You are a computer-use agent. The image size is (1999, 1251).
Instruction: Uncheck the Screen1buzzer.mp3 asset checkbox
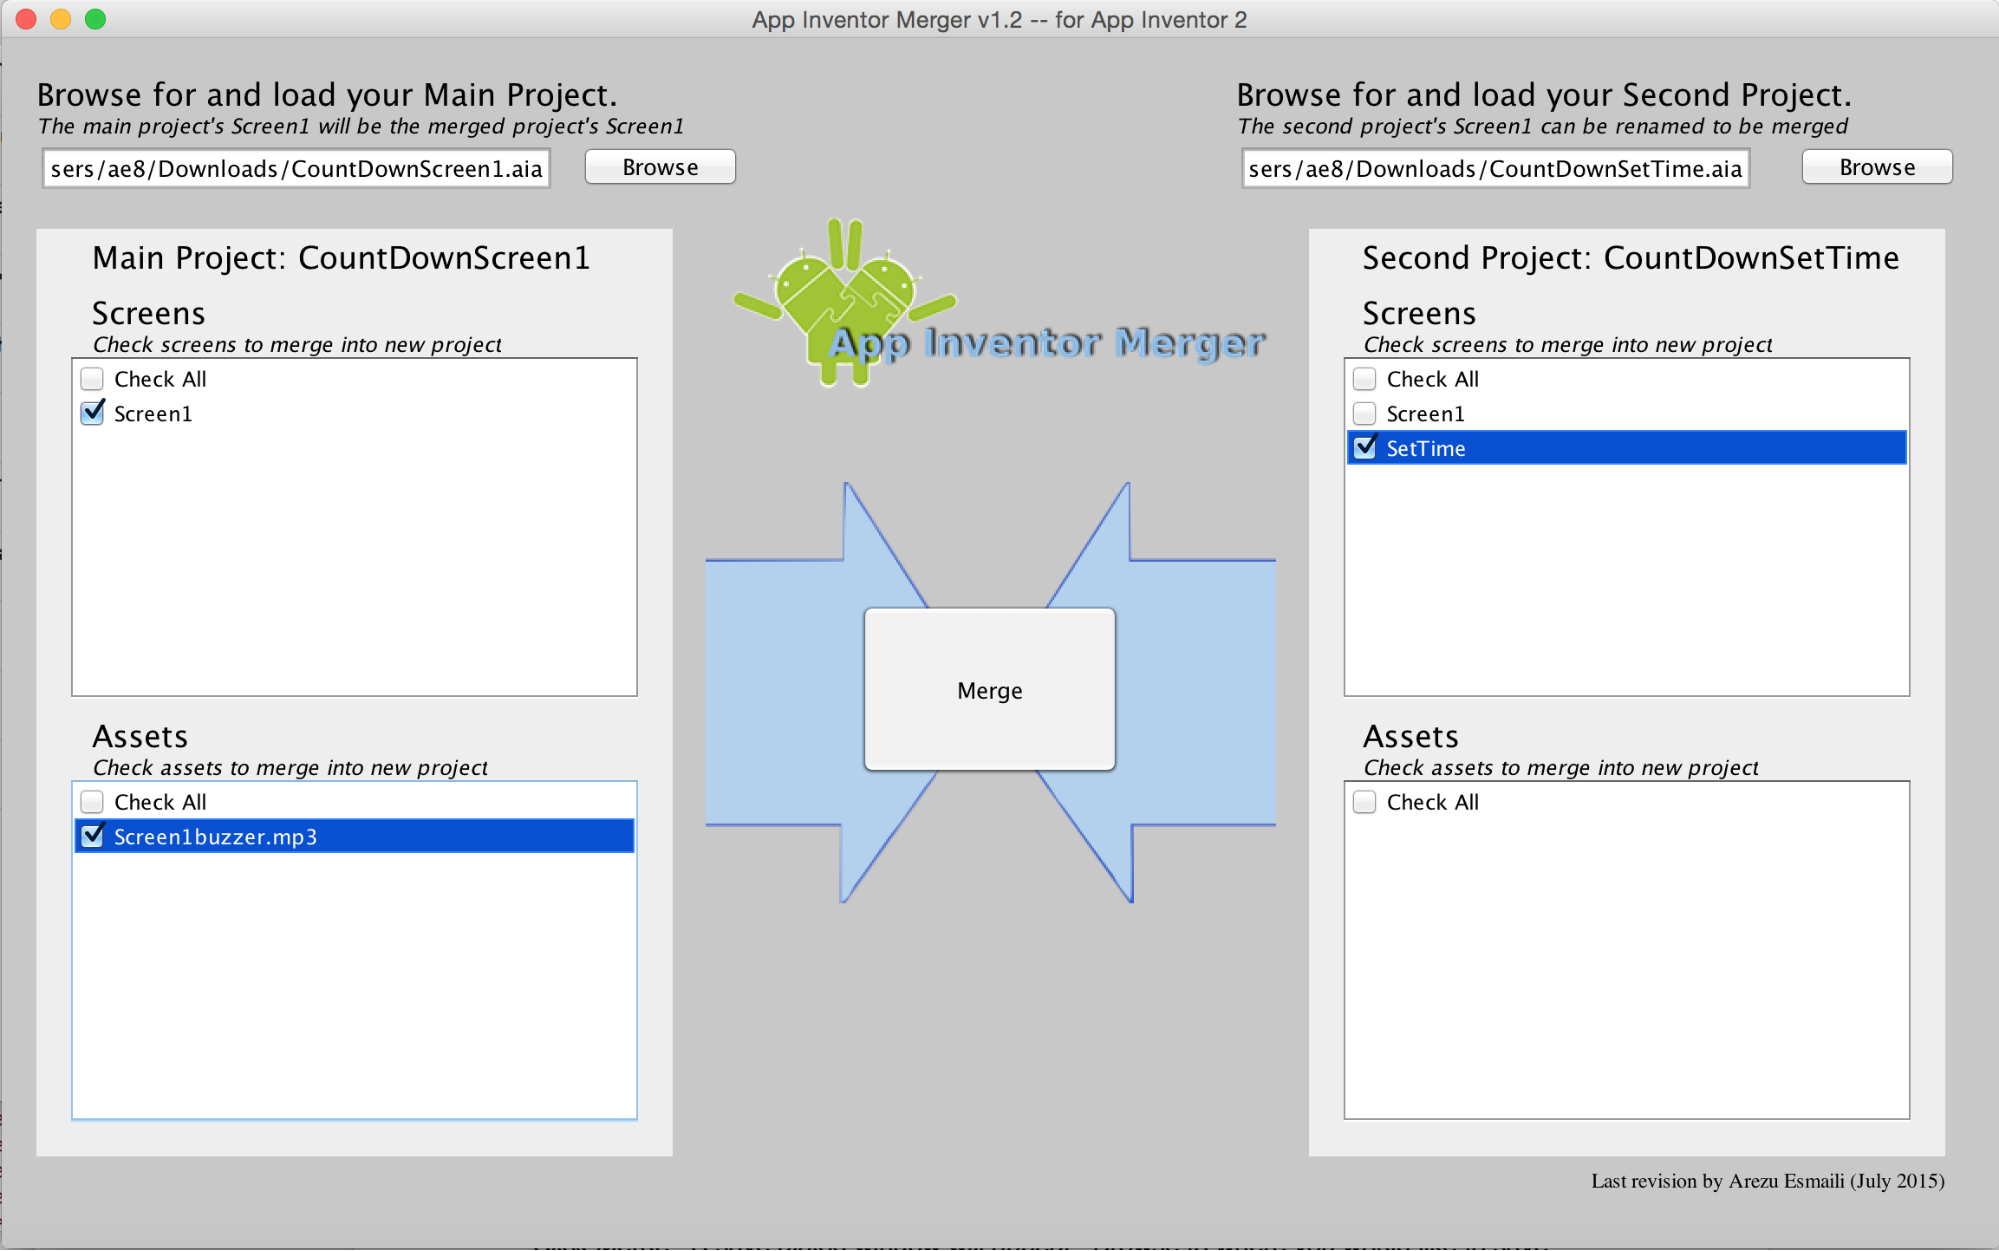[x=92, y=836]
